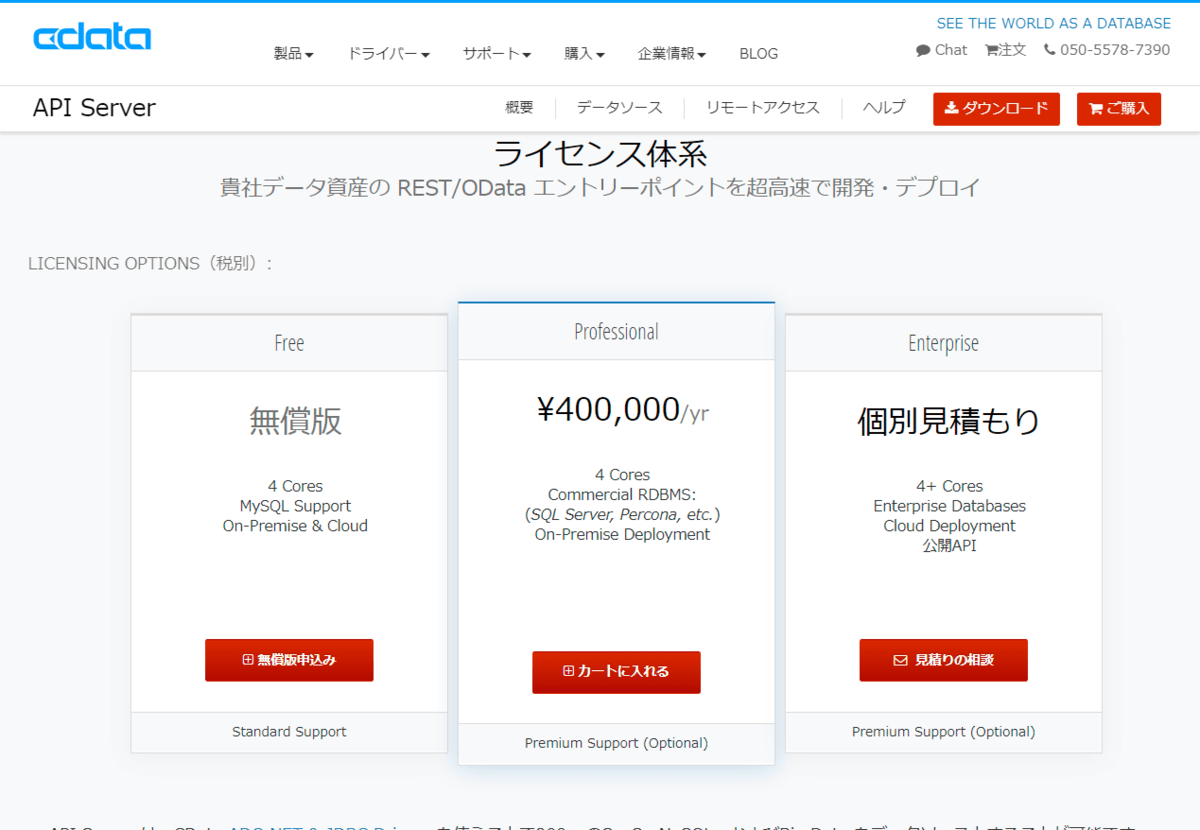Select the ヘルプ tab
This screenshot has width=1200, height=830.
[884, 108]
